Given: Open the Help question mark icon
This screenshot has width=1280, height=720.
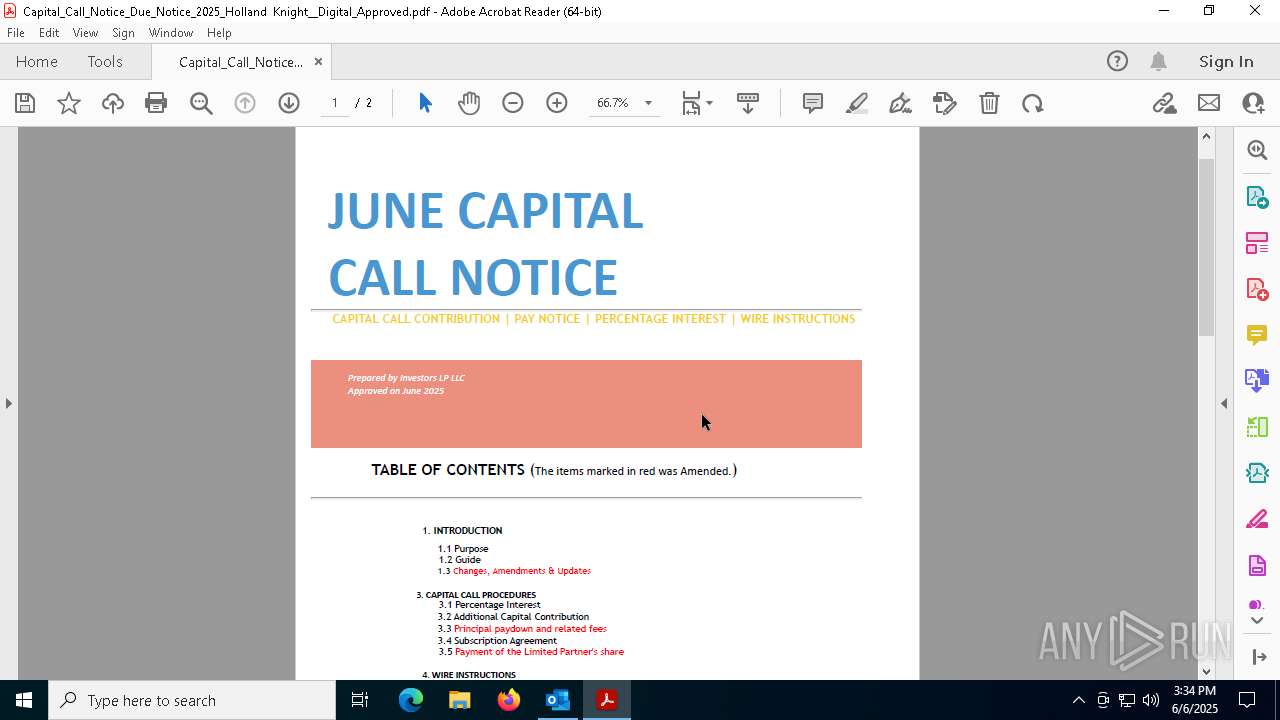Looking at the screenshot, I should click(1117, 62).
